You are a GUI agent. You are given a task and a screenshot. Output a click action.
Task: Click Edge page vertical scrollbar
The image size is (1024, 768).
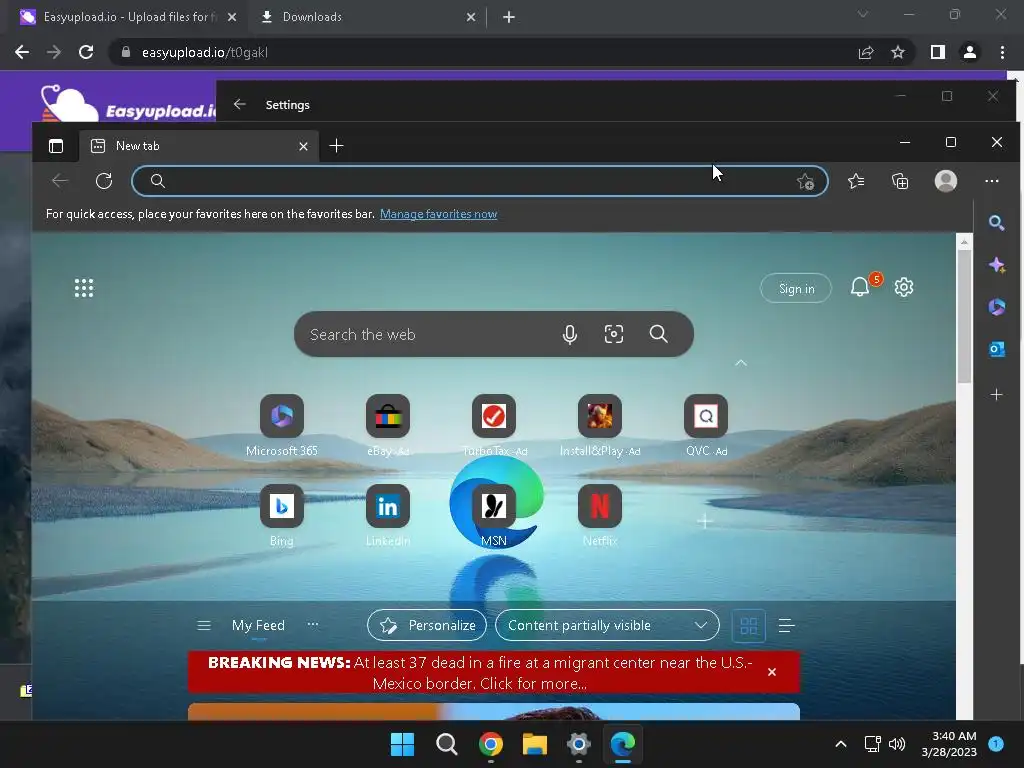point(964,317)
